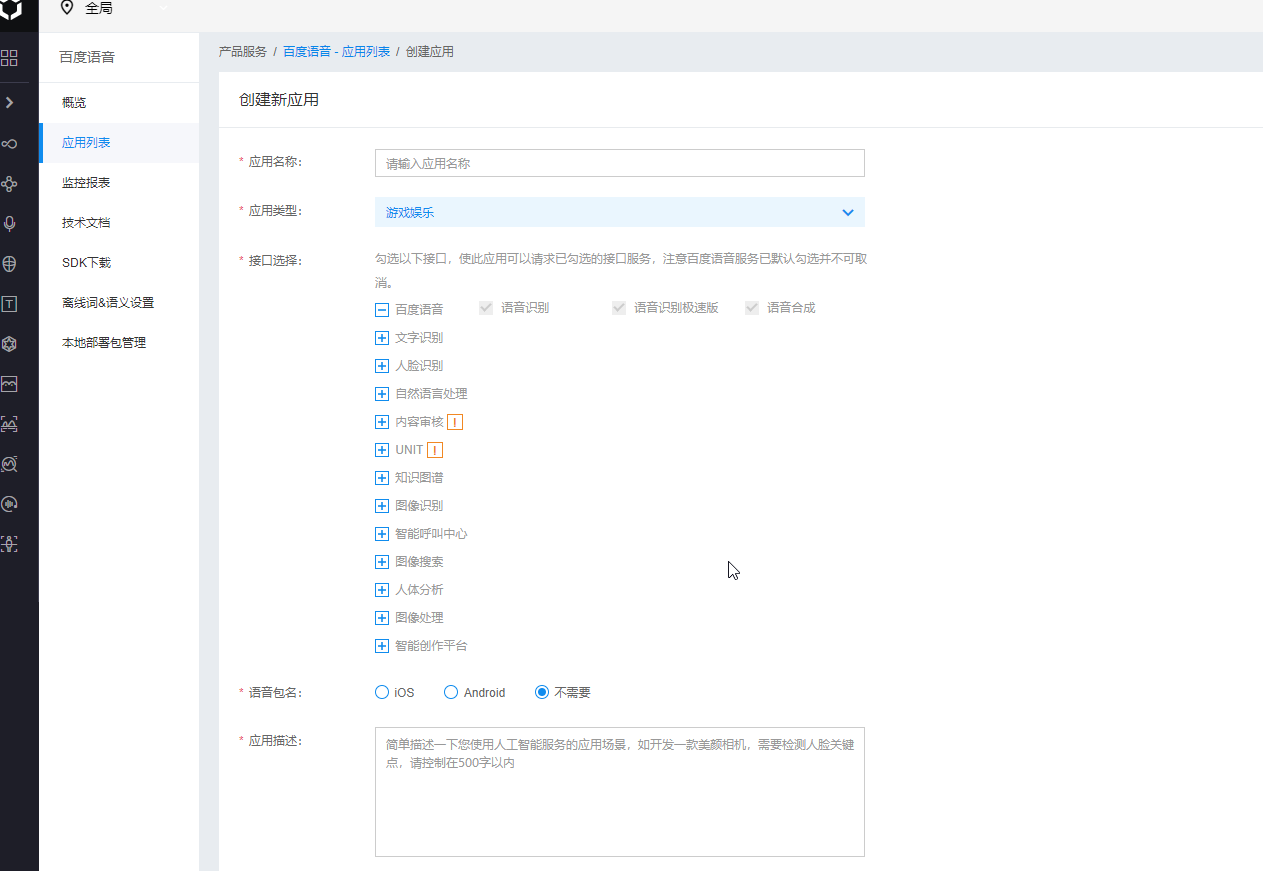Open the product grid icon in dark sidebar
The image size is (1263, 871).
(9, 58)
